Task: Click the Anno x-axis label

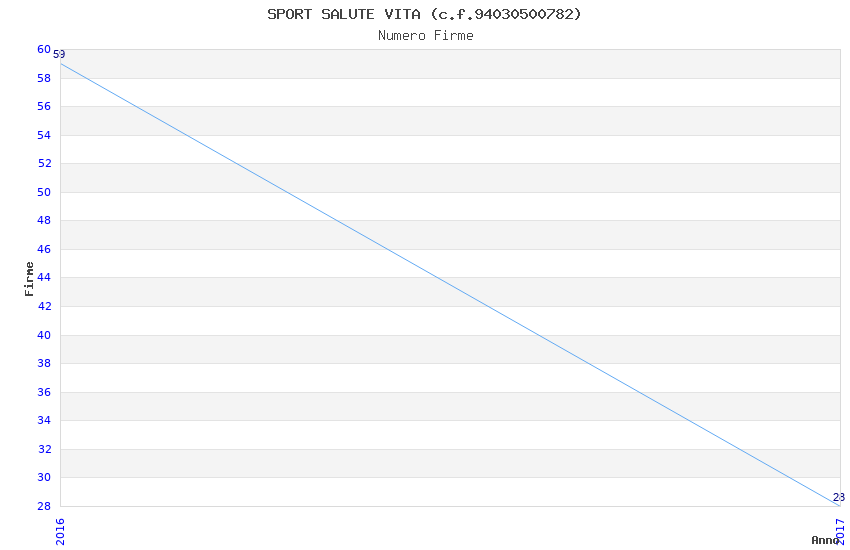Action: (825, 540)
